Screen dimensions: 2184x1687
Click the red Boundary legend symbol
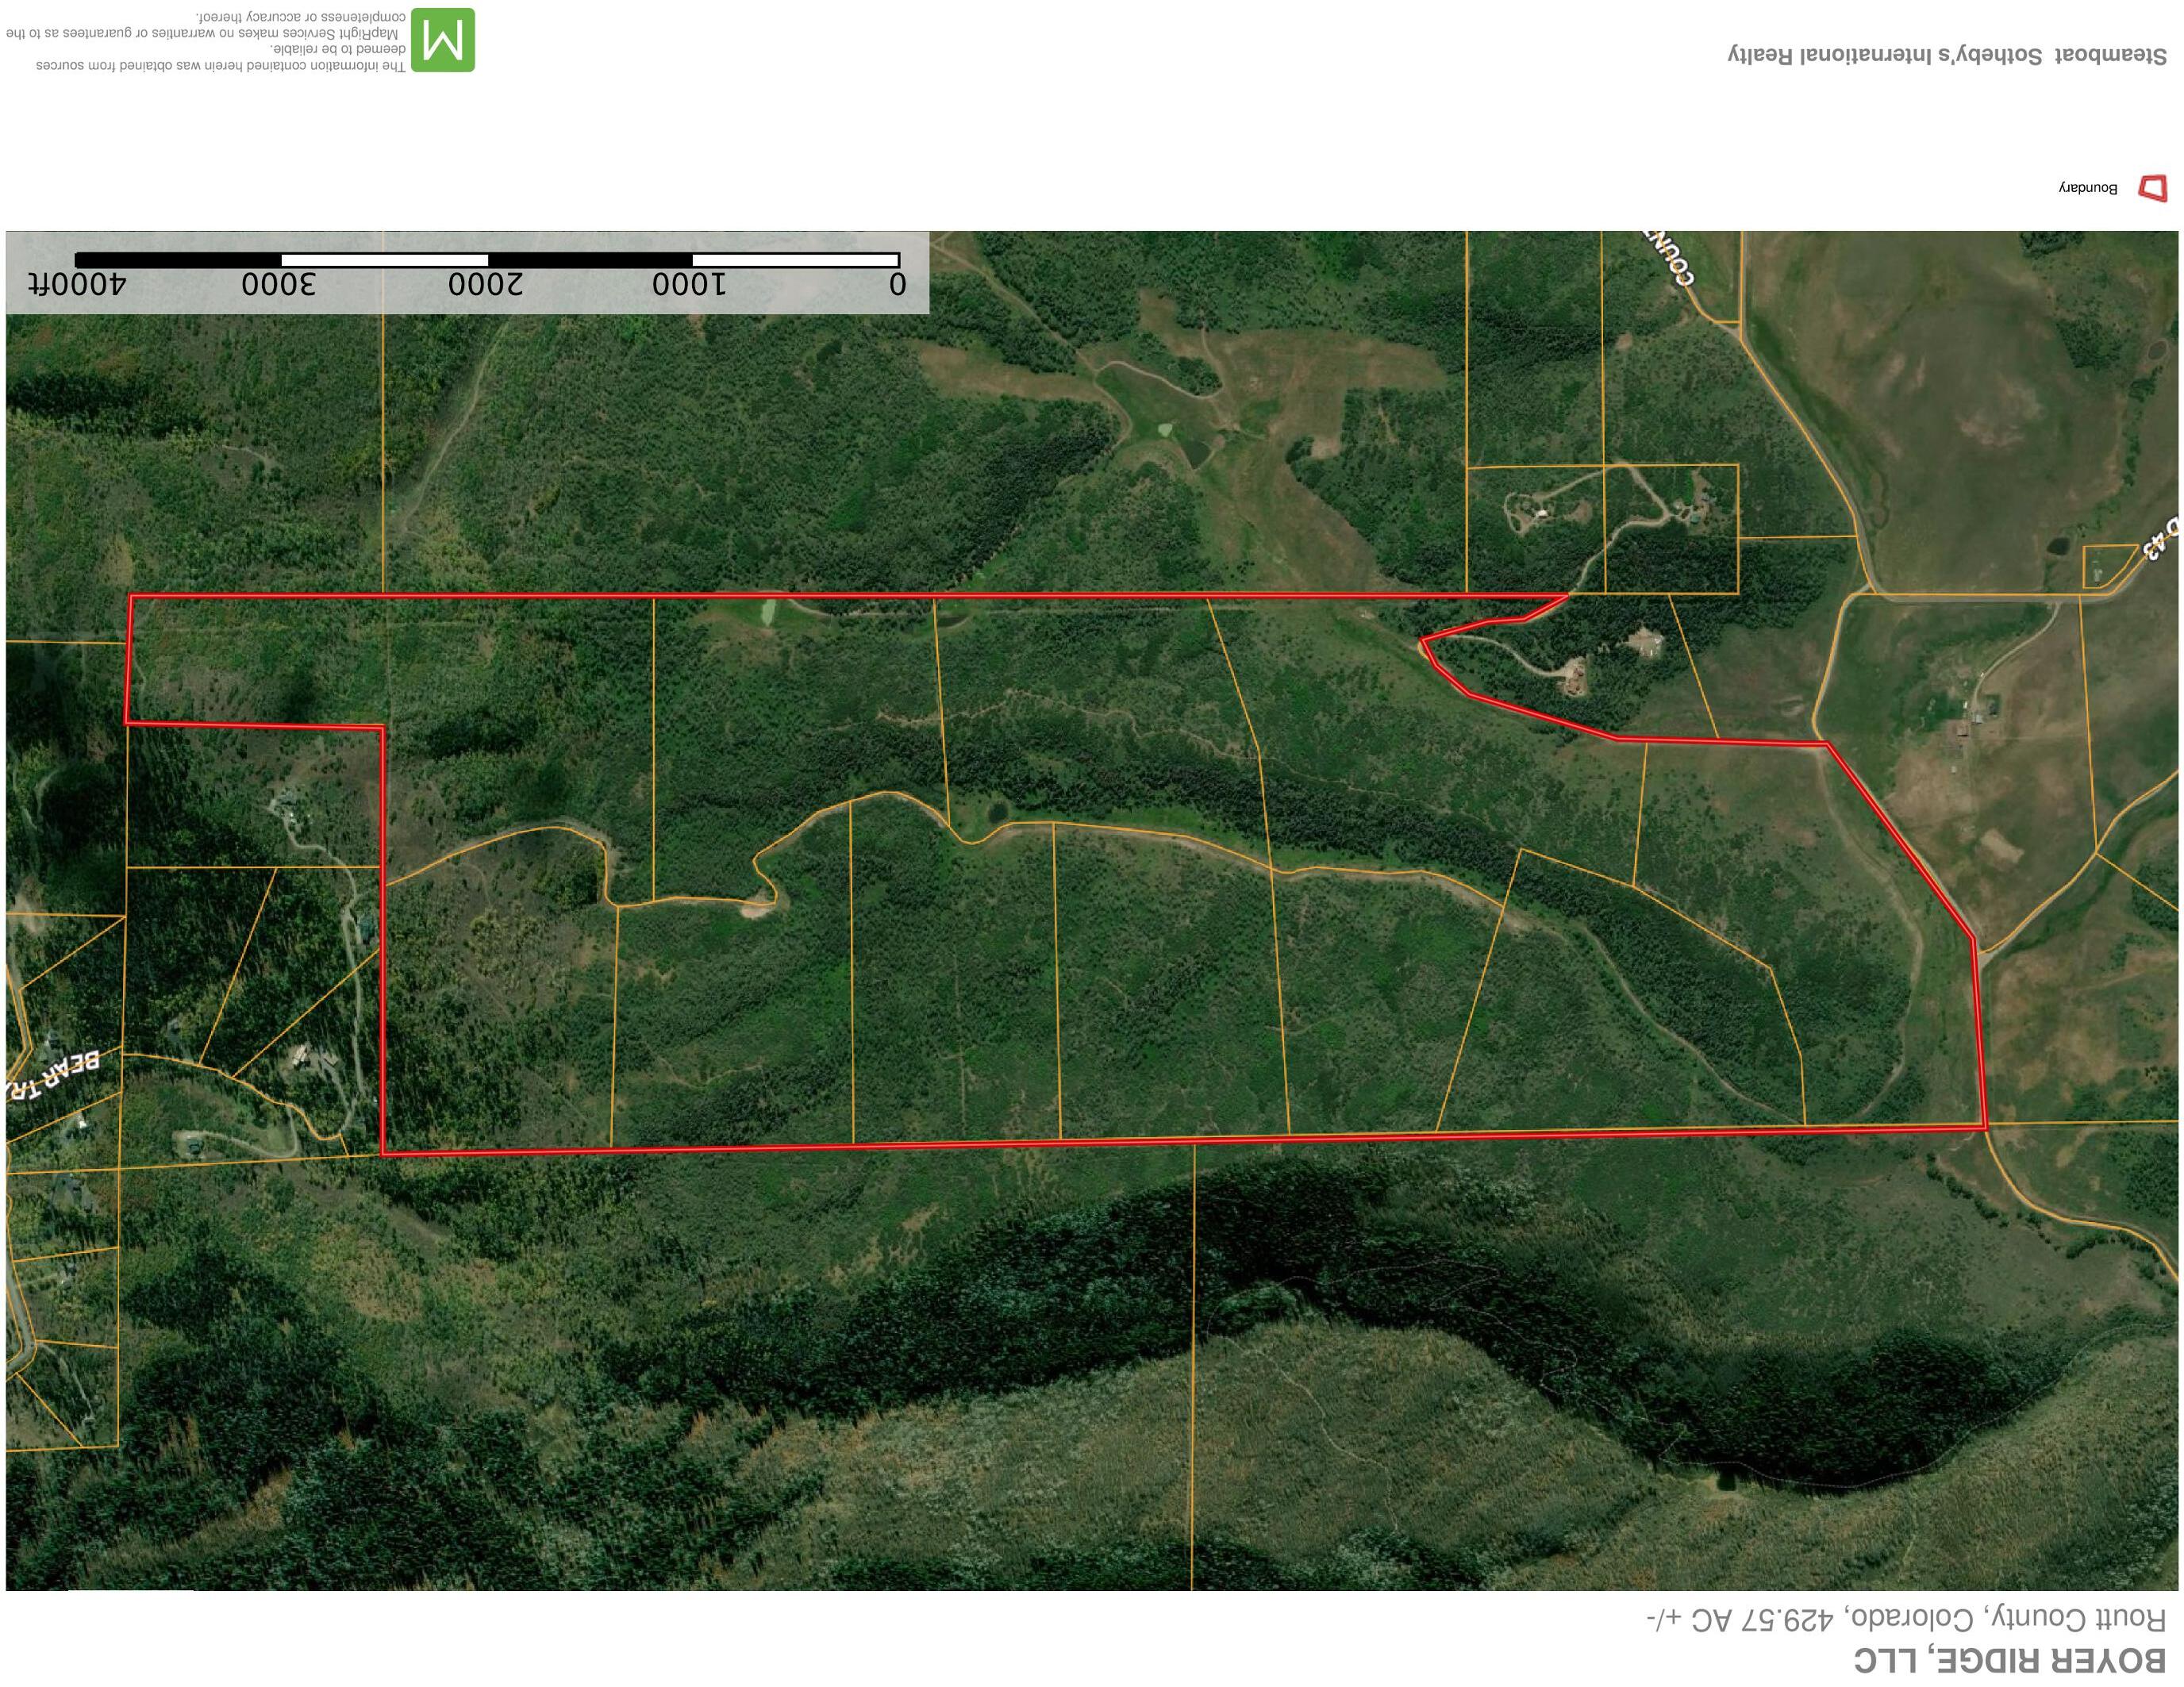[x=2153, y=188]
